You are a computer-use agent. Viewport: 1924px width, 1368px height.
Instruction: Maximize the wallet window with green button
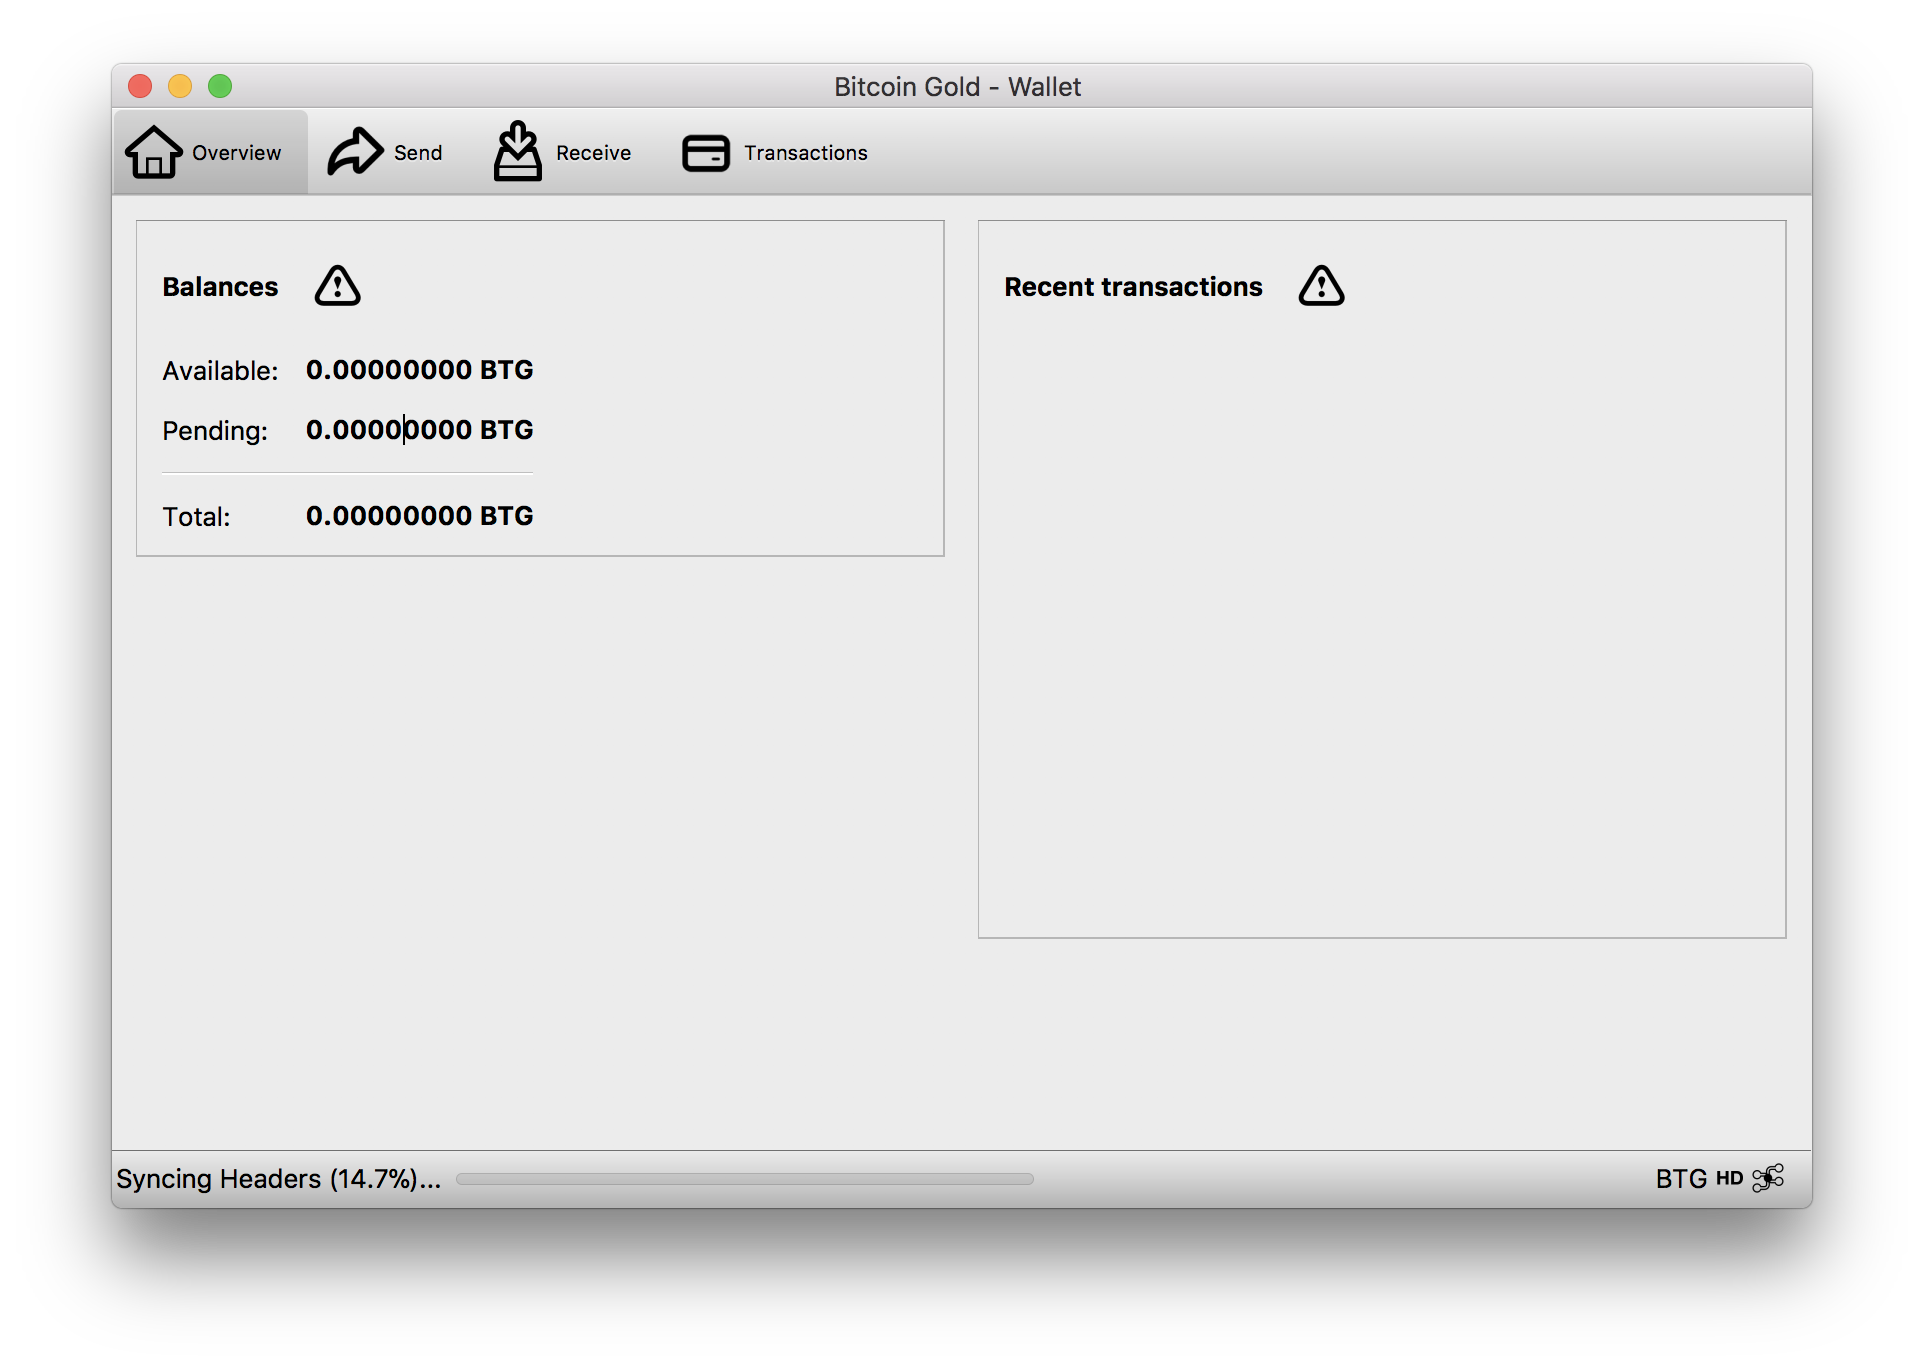click(220, 86)
